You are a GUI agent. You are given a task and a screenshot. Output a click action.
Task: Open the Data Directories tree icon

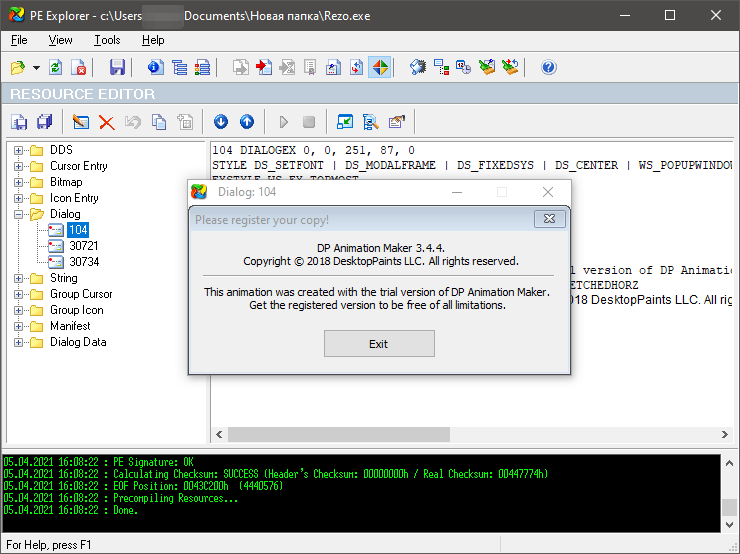179,67
